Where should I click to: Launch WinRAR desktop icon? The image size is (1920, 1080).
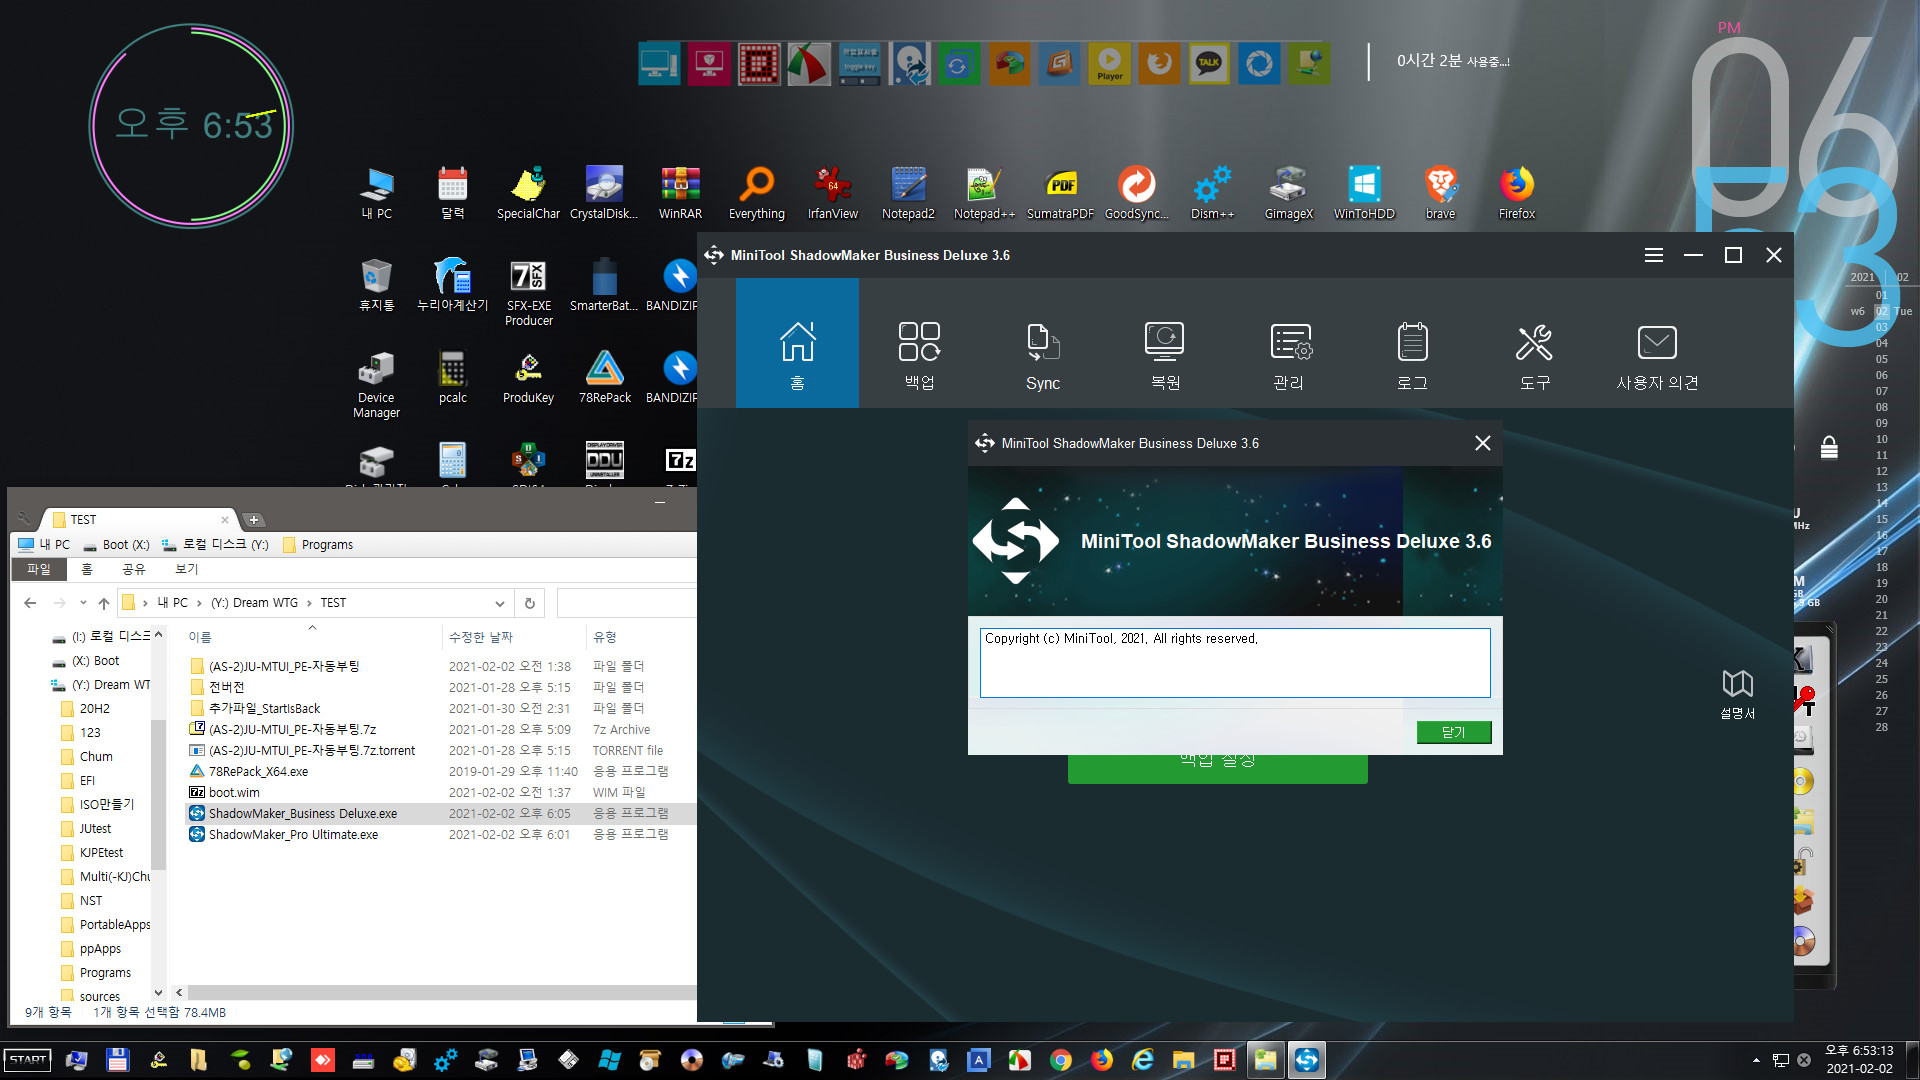[680, 193]
